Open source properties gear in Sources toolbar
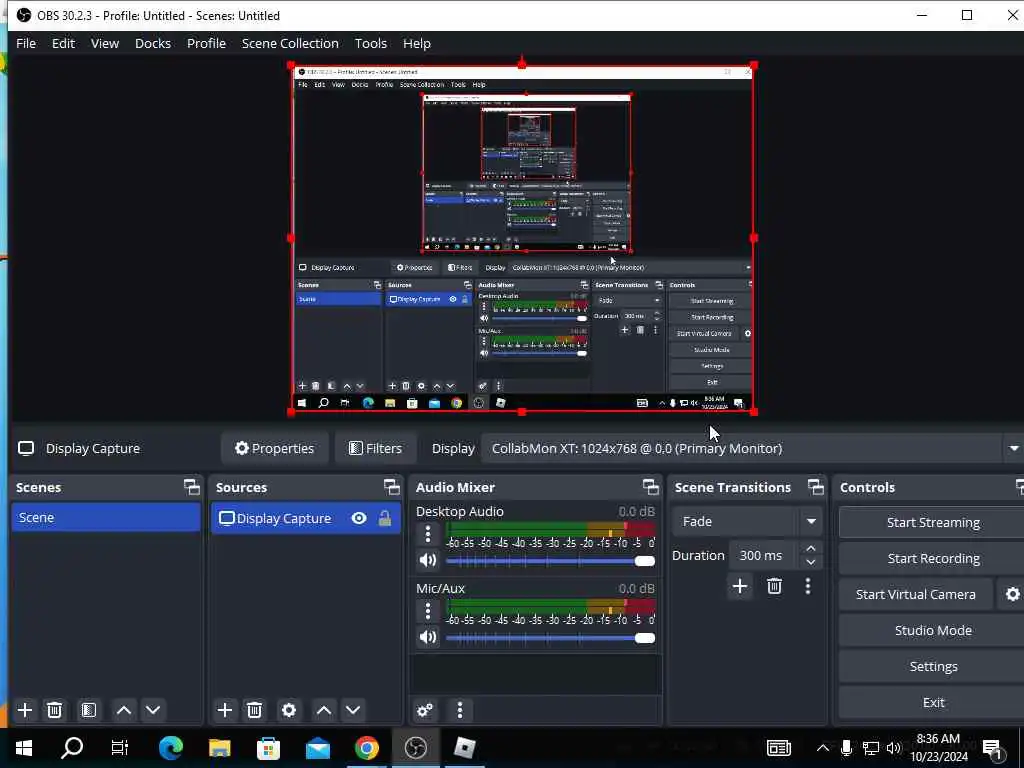 [x=289, y=710]
